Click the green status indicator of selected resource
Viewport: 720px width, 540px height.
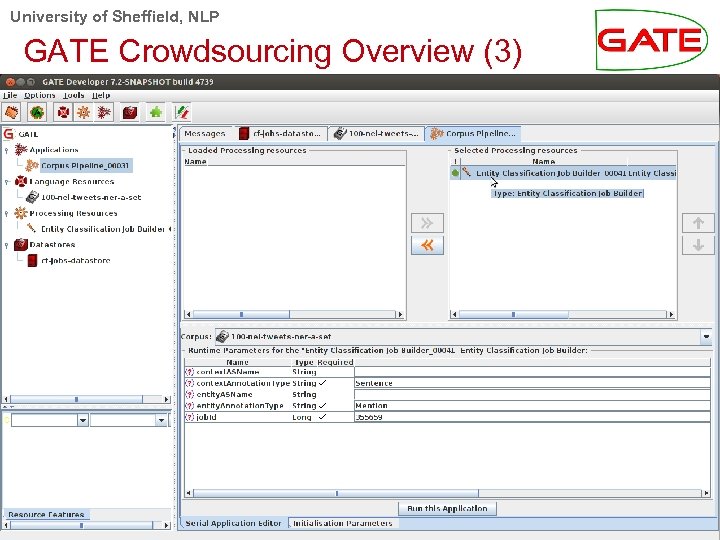[455, 173]
